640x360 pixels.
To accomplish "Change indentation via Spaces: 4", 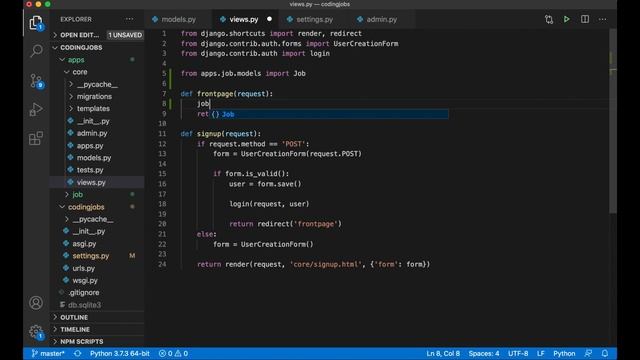I will 484,353.
